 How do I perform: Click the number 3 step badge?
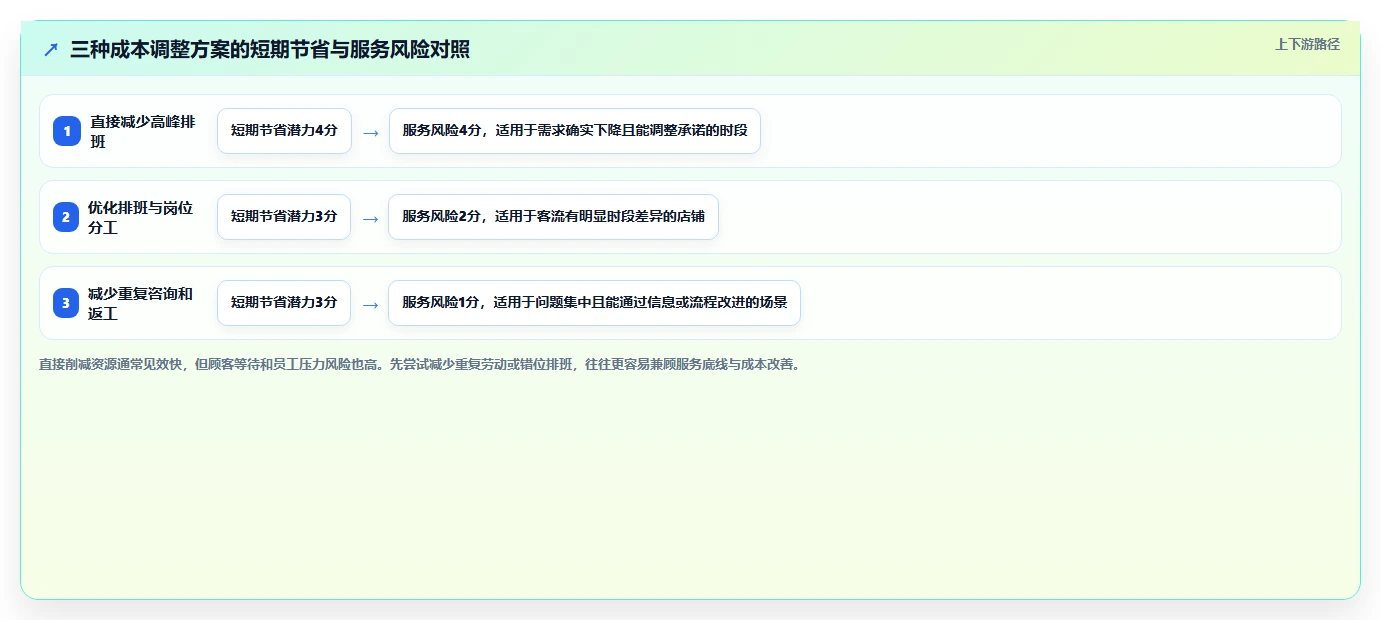pos(66,303)
